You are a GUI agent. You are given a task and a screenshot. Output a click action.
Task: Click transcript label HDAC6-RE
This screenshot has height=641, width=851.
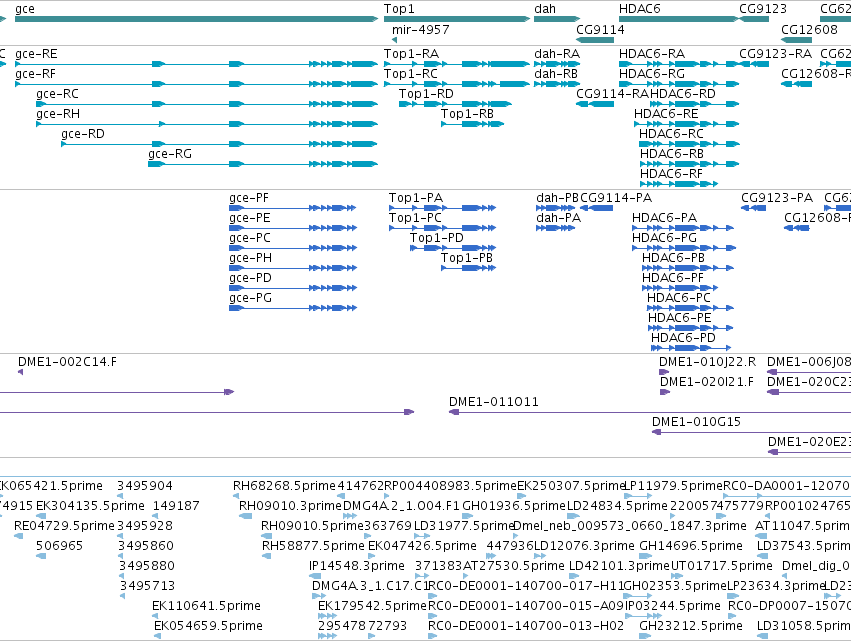pyautogui.click(x=666, y=114)
